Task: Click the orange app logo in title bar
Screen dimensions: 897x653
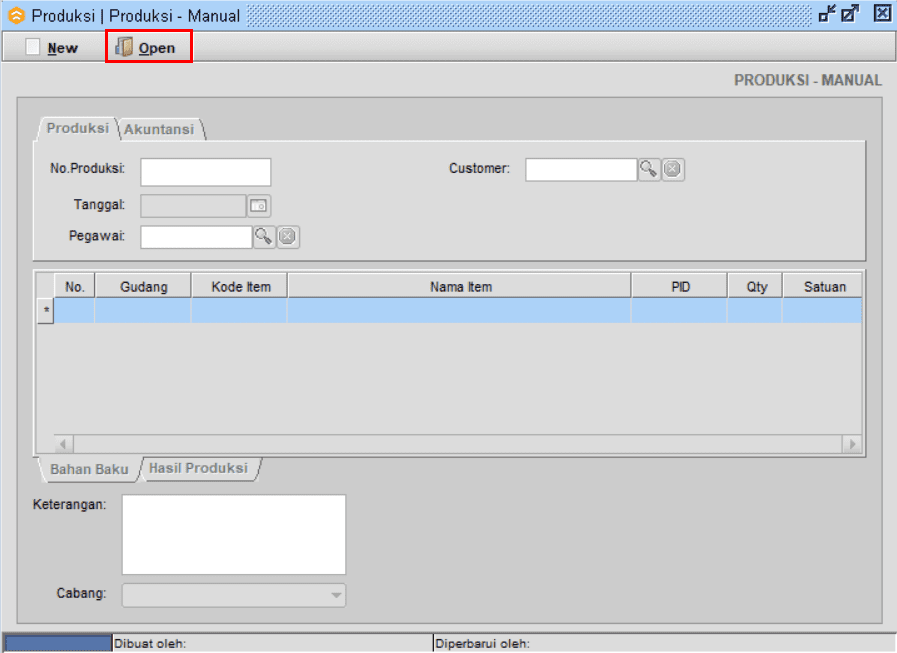Action: [x=17, y=16]
